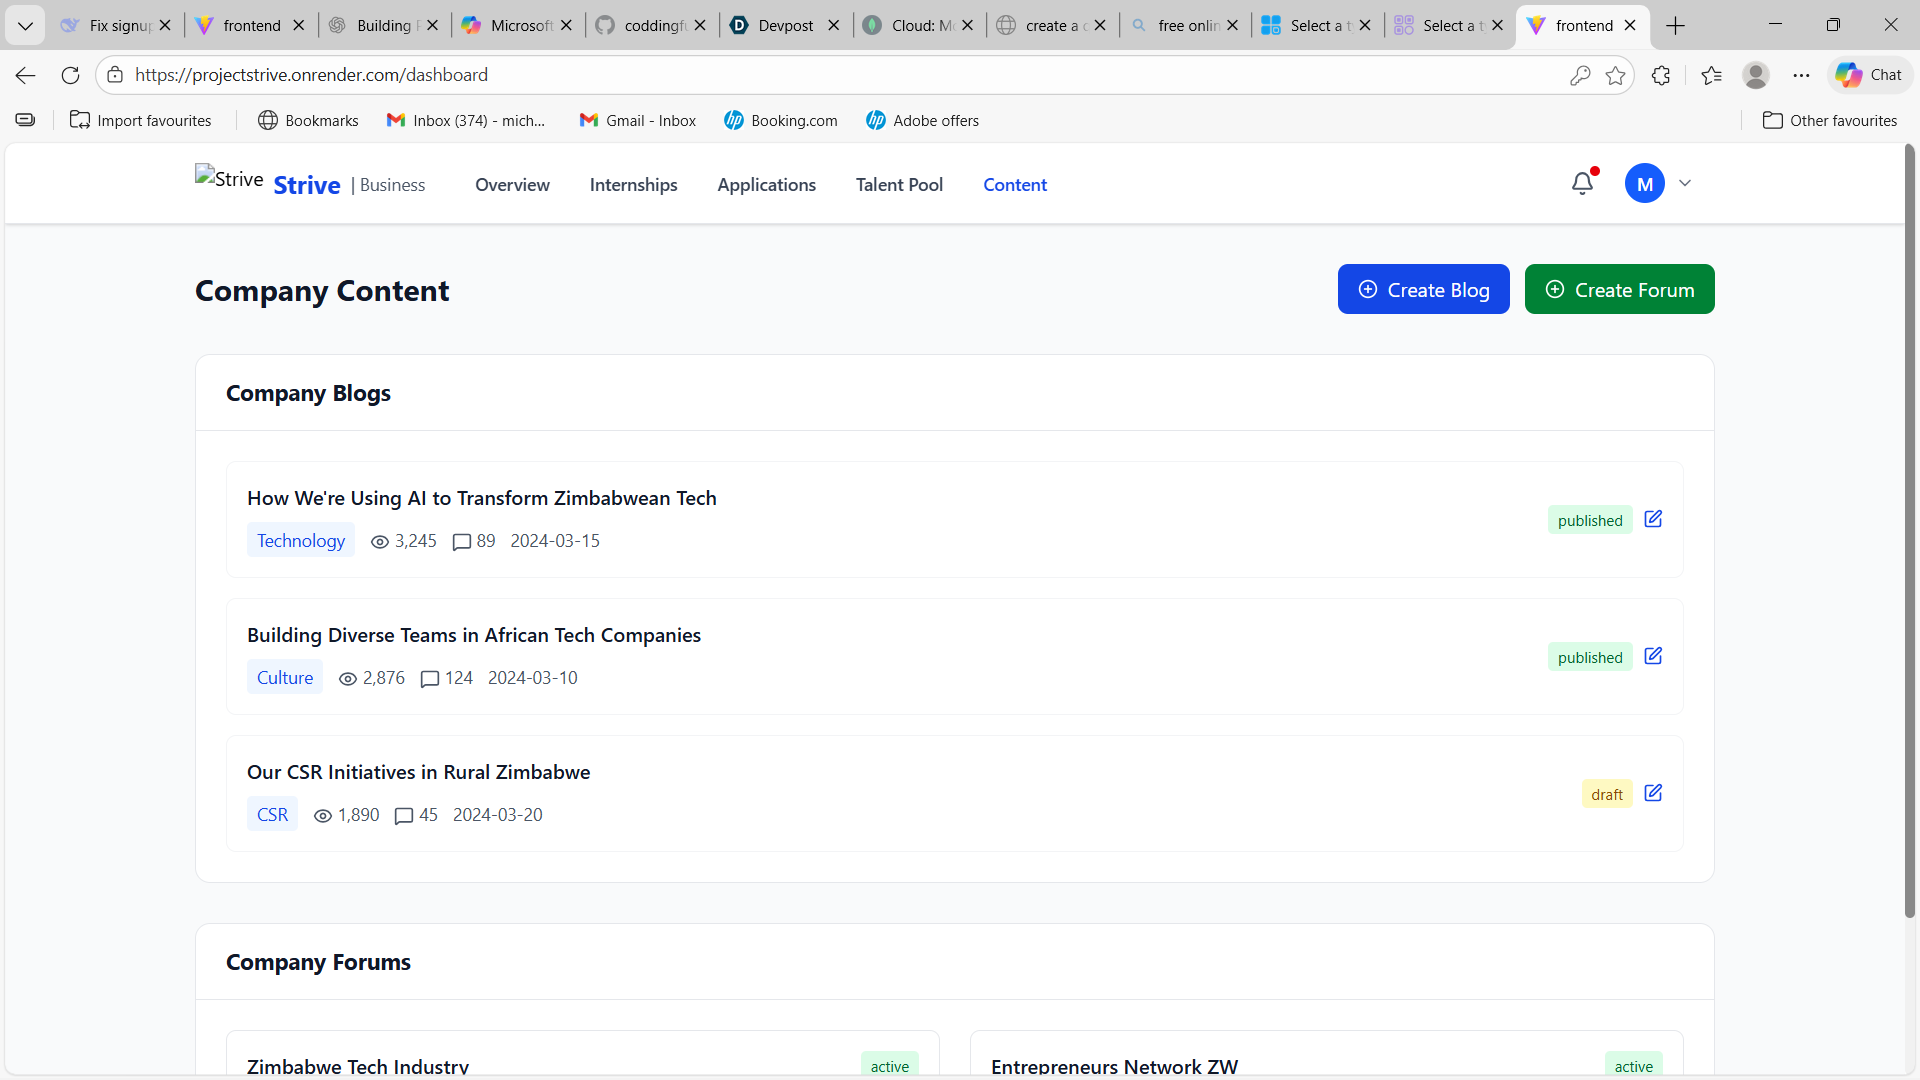Open browser settings and more menu
Viewport: 1920px width, 1080px height.
1801,75
